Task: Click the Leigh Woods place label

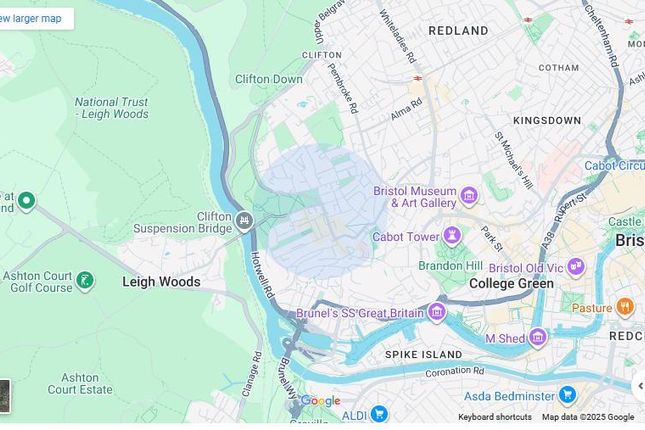Action: coord(162,282)
